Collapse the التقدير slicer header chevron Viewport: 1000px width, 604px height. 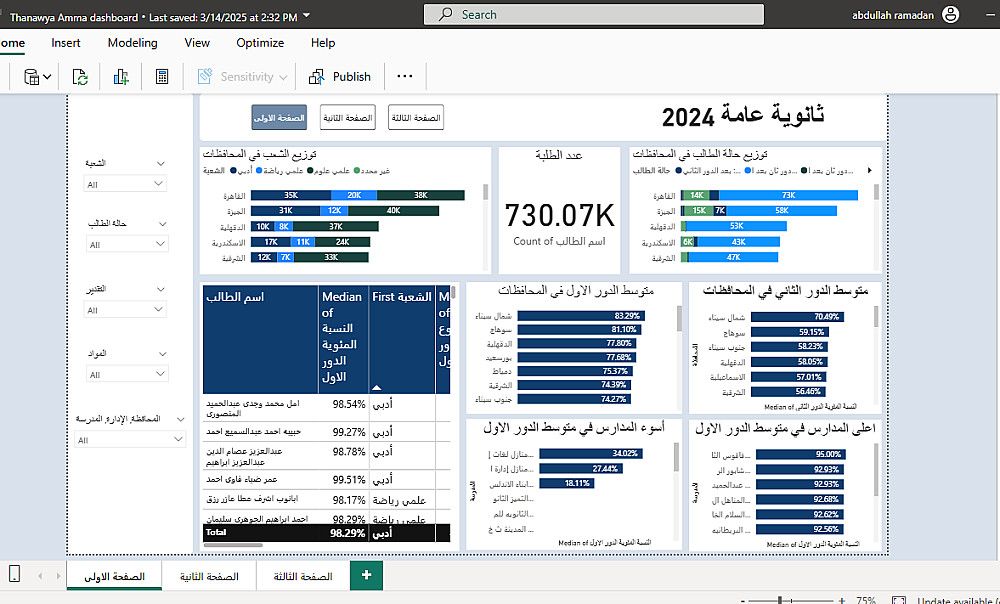pyautogui.click(x=161, y=290)
